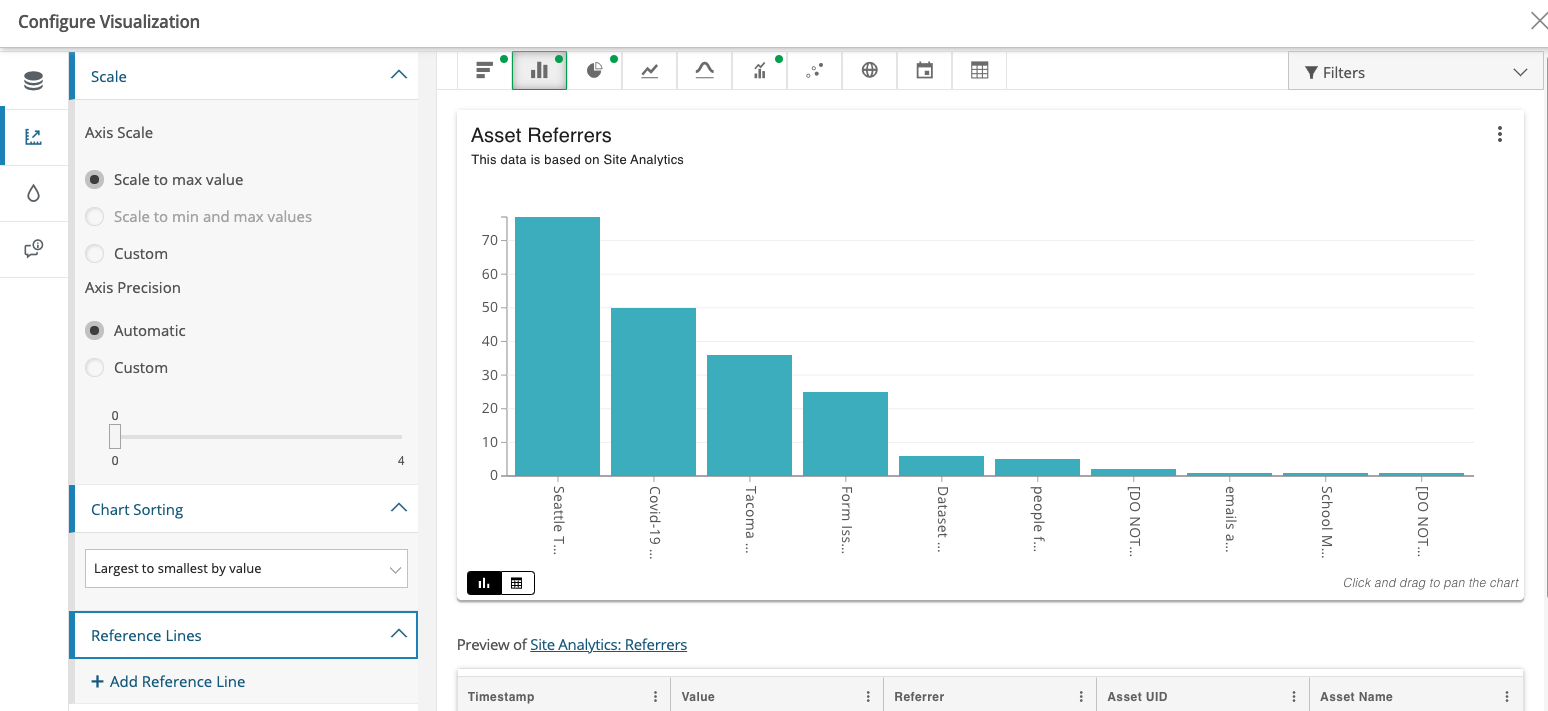Open the chart sorting dropdown

tap(246, 568)
